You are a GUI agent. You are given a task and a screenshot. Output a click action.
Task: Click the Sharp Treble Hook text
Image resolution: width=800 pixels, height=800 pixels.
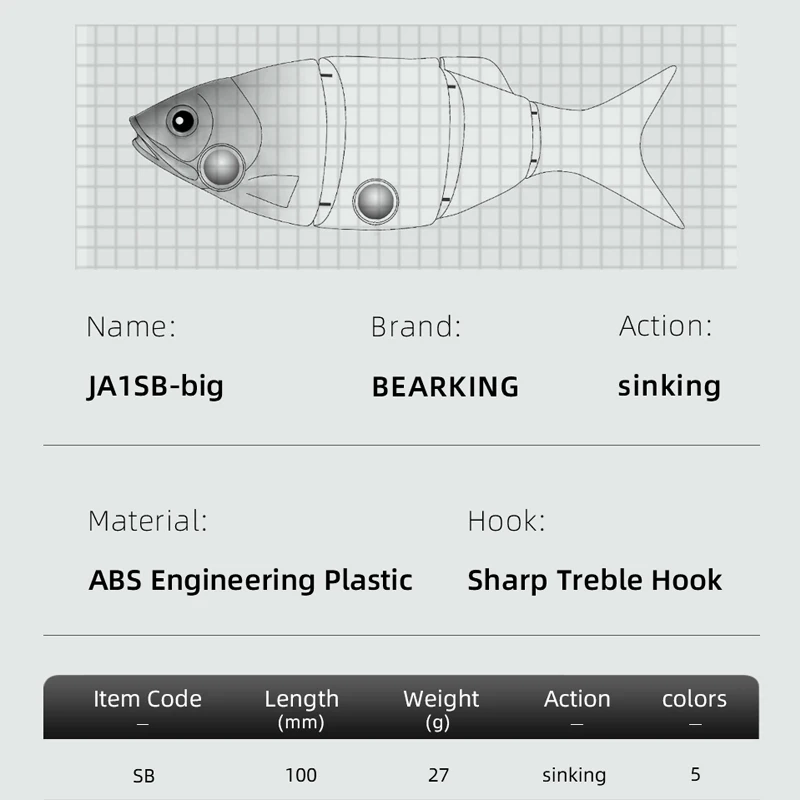pyautogui.click(x=594, y=580)
